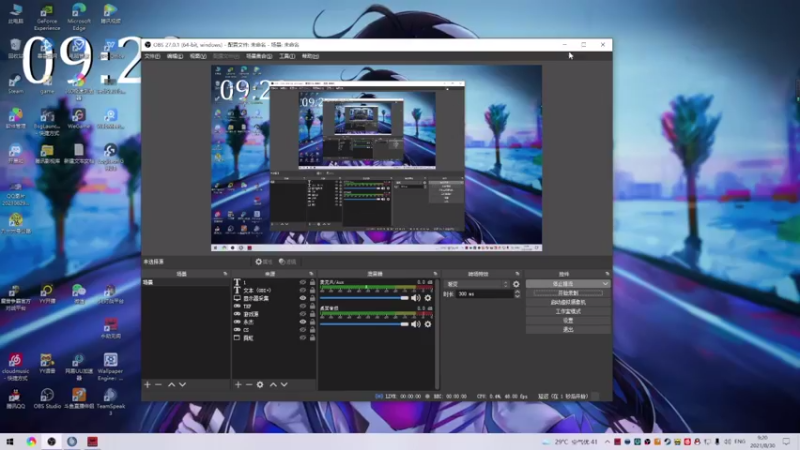The image size is (800, 450).
Task: Open 麦克风/Aux audio settings gear
Action: coord(428,298)
